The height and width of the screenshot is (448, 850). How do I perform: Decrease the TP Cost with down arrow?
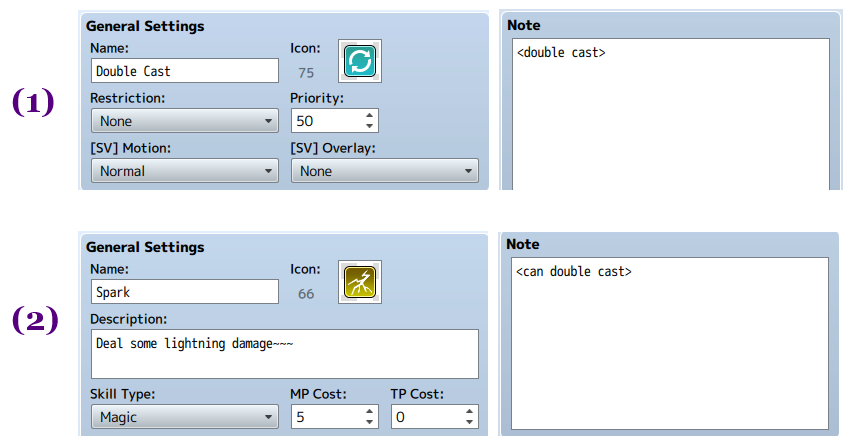click(469, 423)
